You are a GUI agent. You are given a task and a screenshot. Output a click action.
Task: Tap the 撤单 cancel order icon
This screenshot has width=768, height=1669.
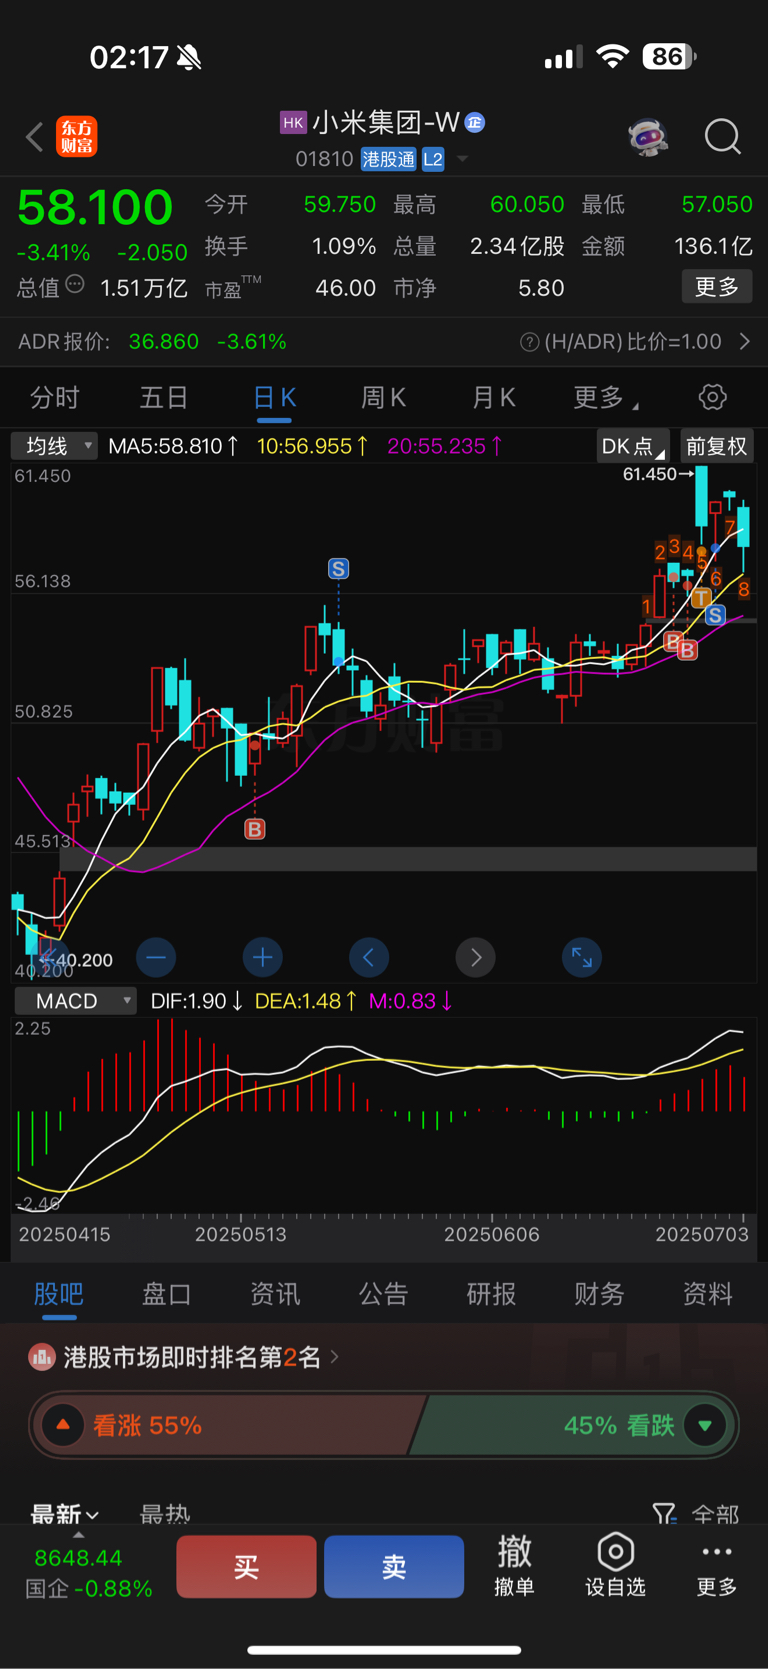515,1566
